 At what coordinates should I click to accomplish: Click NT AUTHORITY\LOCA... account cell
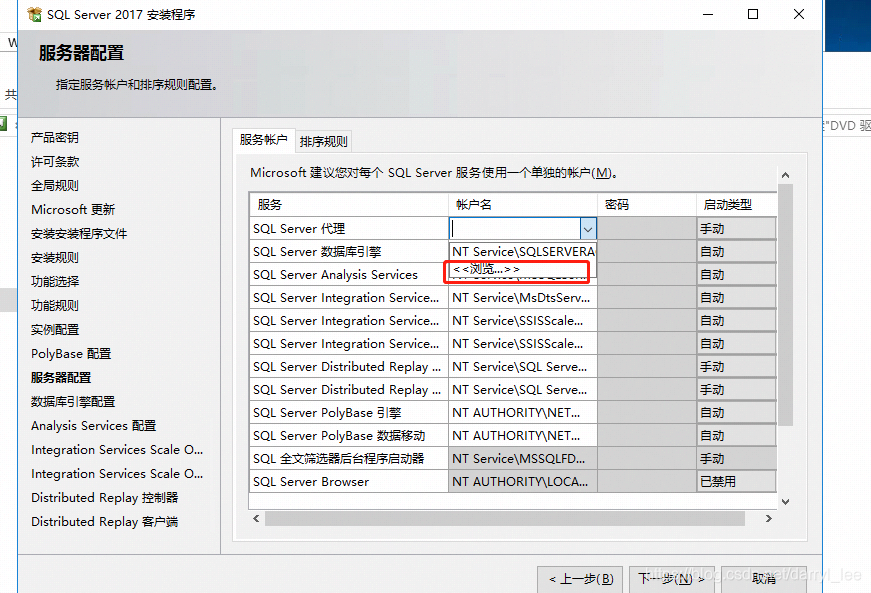pyautogui.click(x=523, y=481)
